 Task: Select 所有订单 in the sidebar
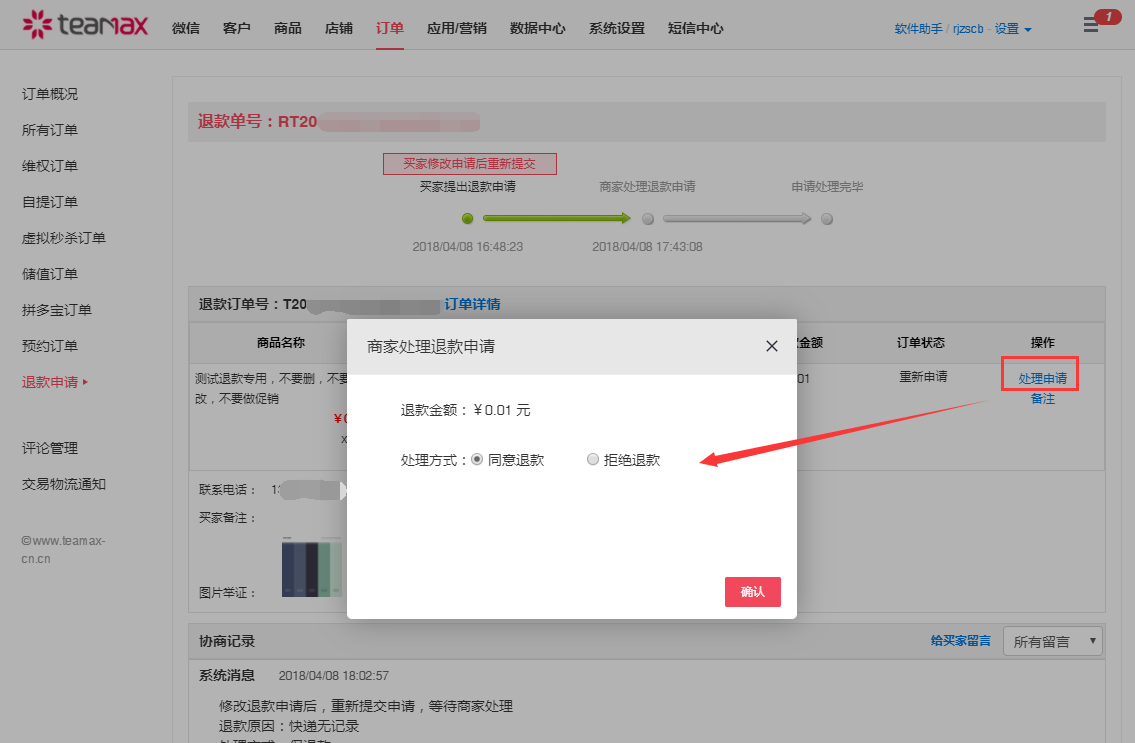[x=50, y=130]
